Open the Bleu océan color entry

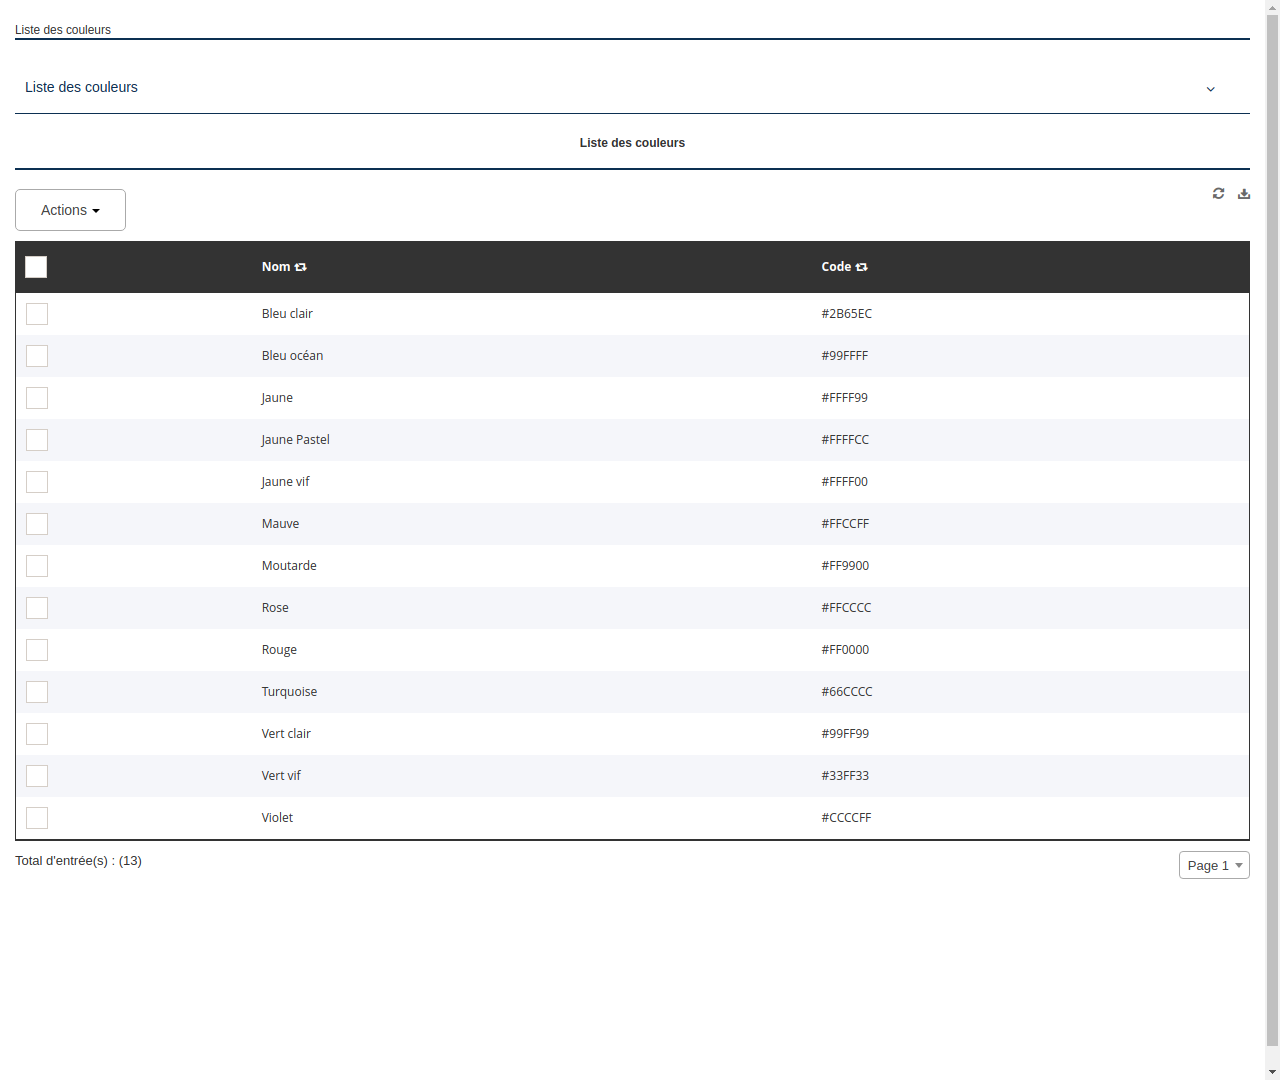point(292,355)
